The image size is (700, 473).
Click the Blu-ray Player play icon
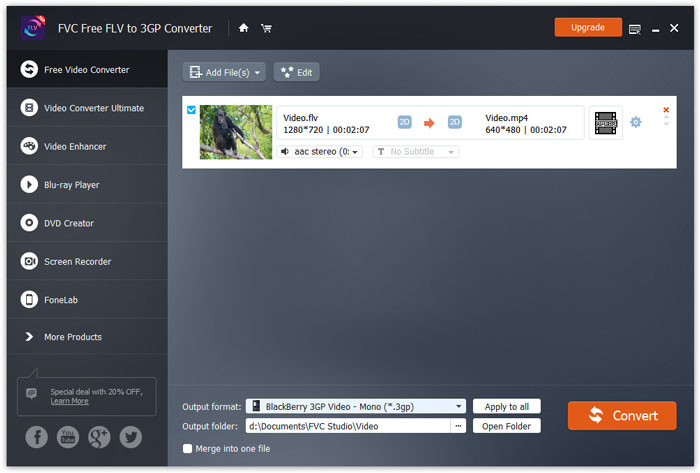[29, 184]
